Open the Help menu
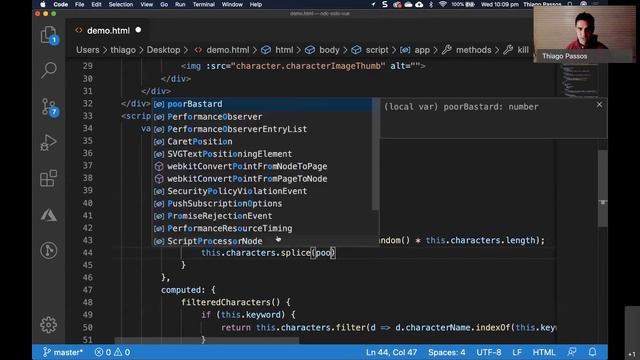640x360 pixels. click(x=256, y=4)
